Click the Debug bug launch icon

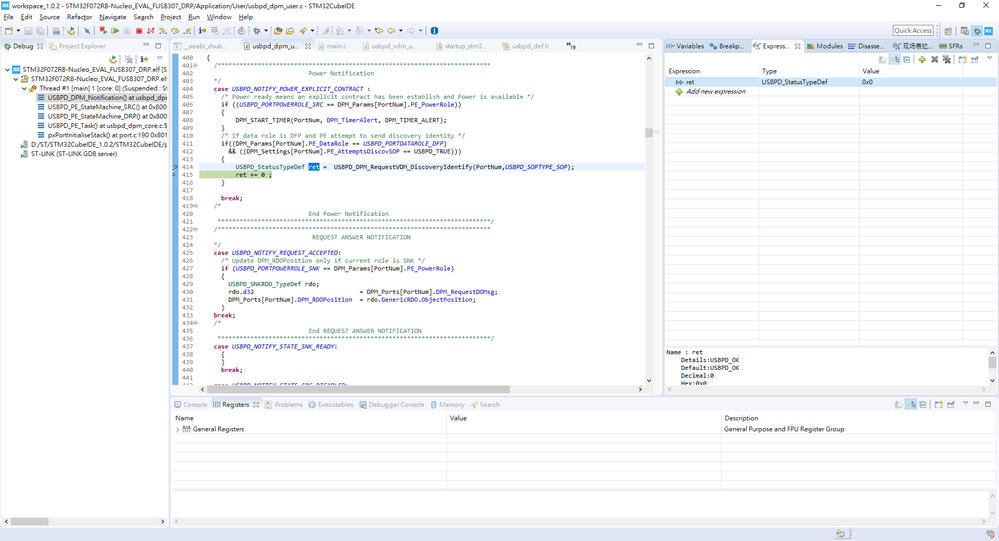coord(257,31)
